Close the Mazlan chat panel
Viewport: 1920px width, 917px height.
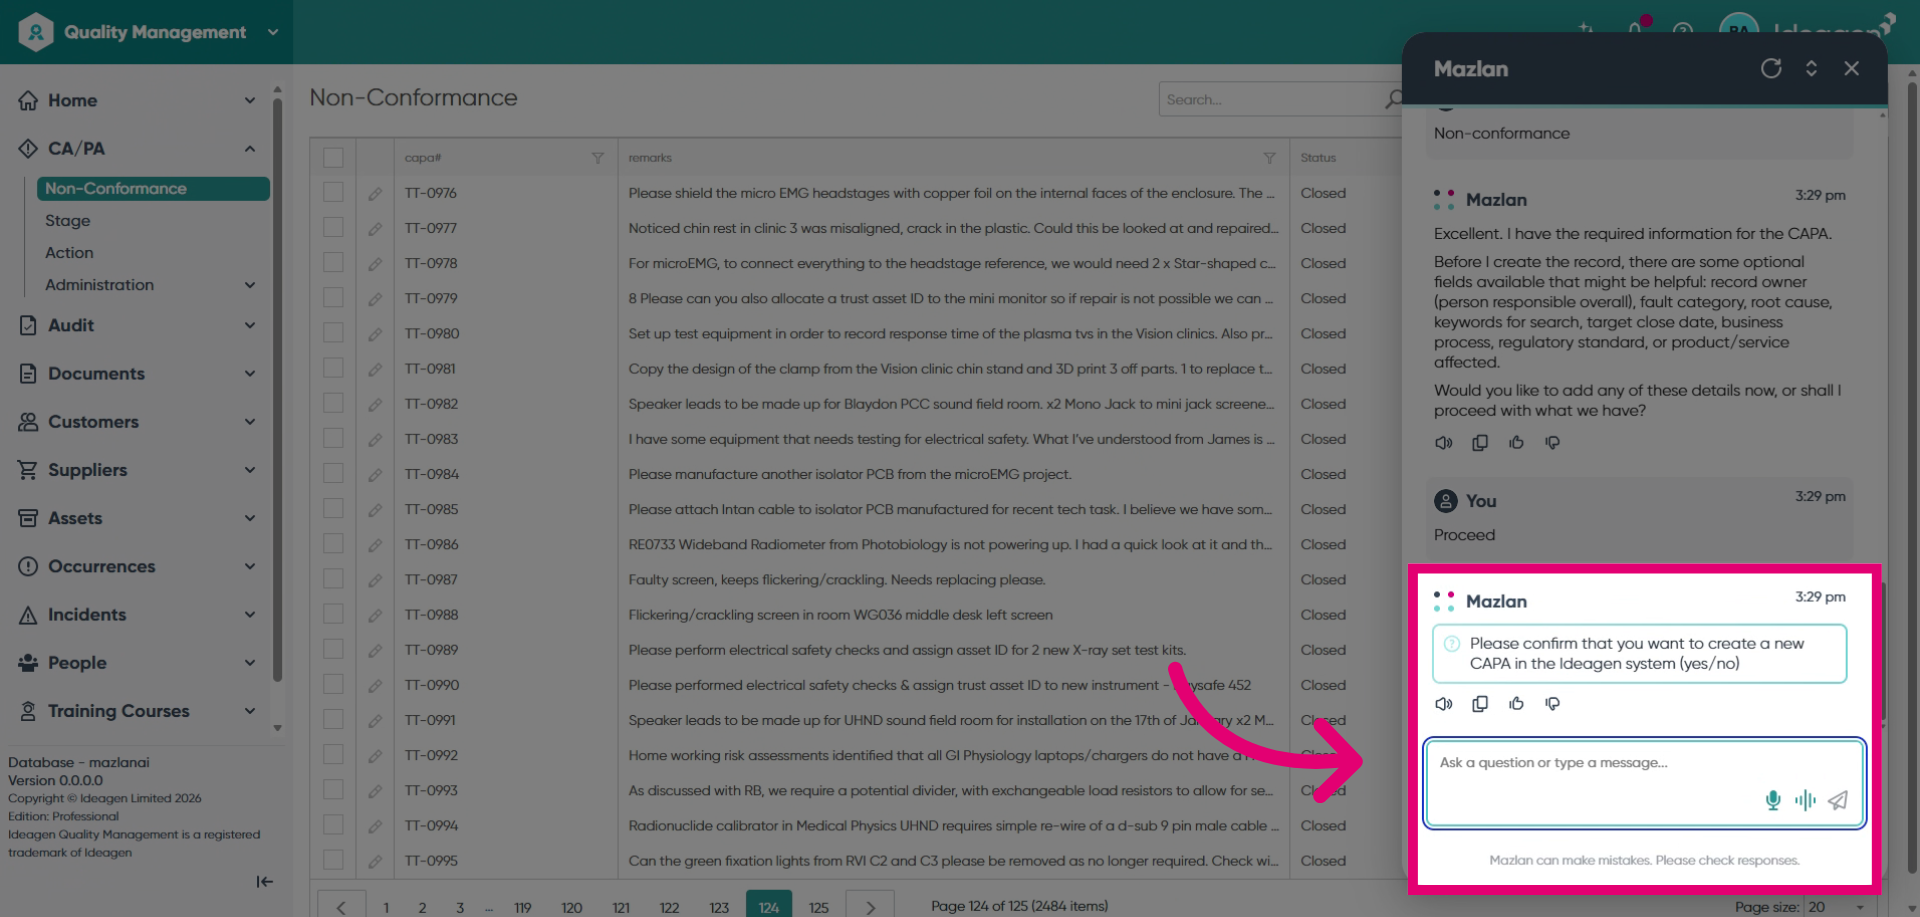[1852, 68]
